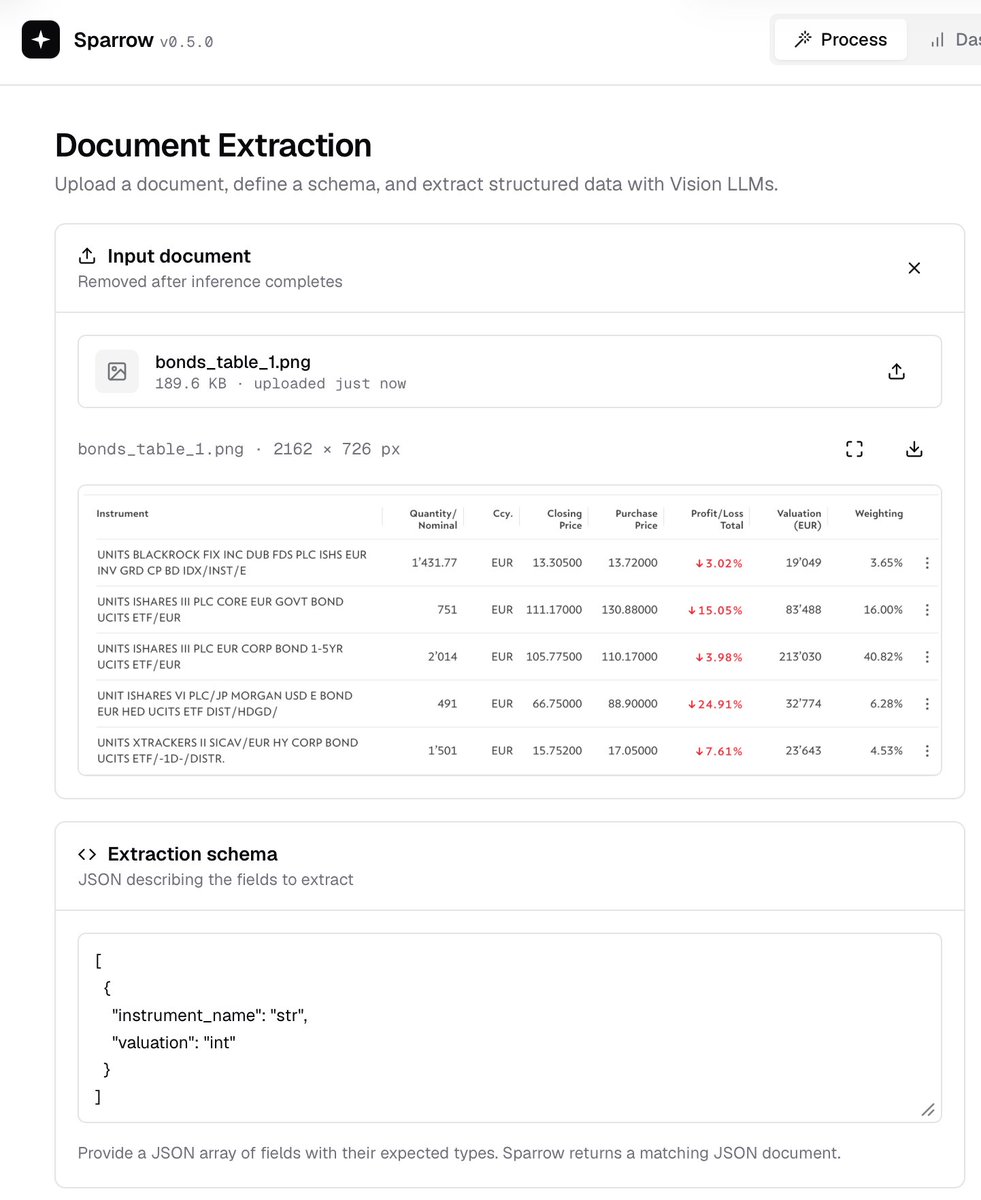Remove the input document with X icon

914,268
